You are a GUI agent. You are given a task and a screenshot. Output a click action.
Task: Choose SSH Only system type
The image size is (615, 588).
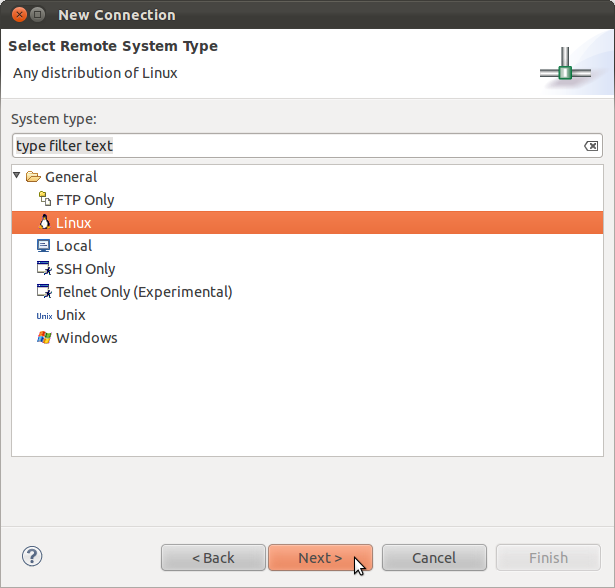86,269
